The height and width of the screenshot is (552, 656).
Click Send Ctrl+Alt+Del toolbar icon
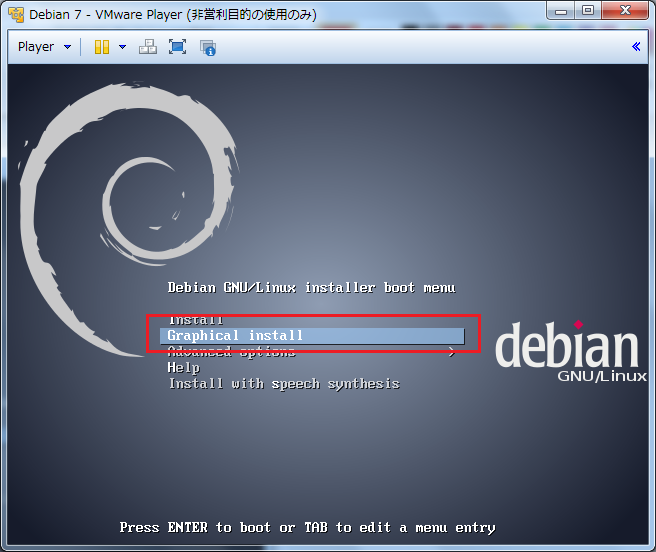click(x=148, y=47)
